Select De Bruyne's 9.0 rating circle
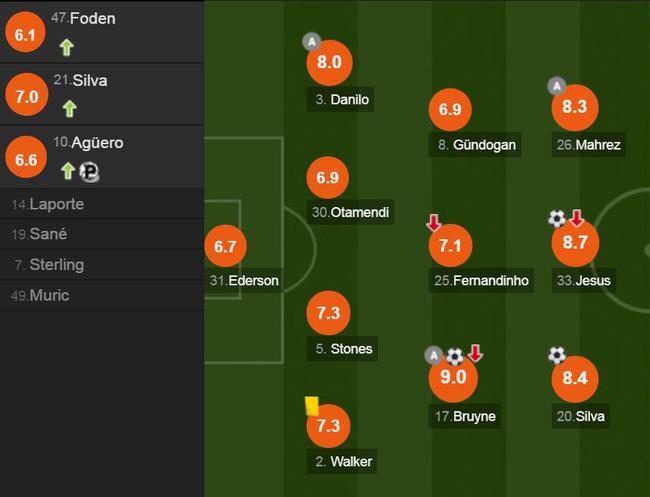The height and width of the screenshot is (497, 650). tap(453, 378)
